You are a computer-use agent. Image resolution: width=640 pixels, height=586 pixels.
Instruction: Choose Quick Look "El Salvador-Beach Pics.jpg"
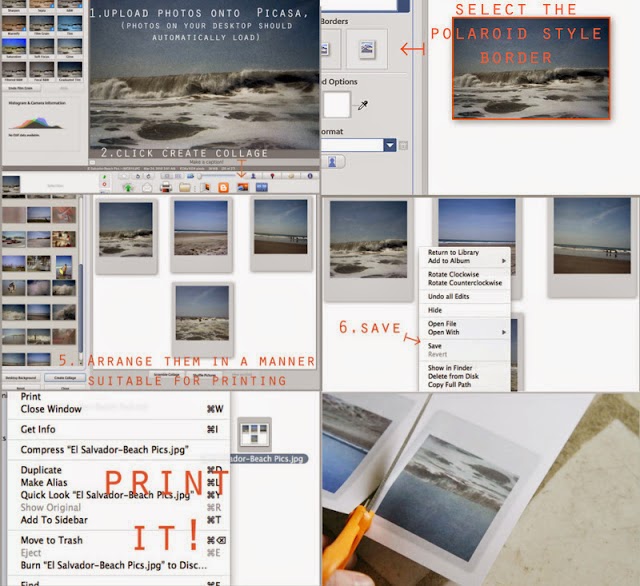(118, 495)
